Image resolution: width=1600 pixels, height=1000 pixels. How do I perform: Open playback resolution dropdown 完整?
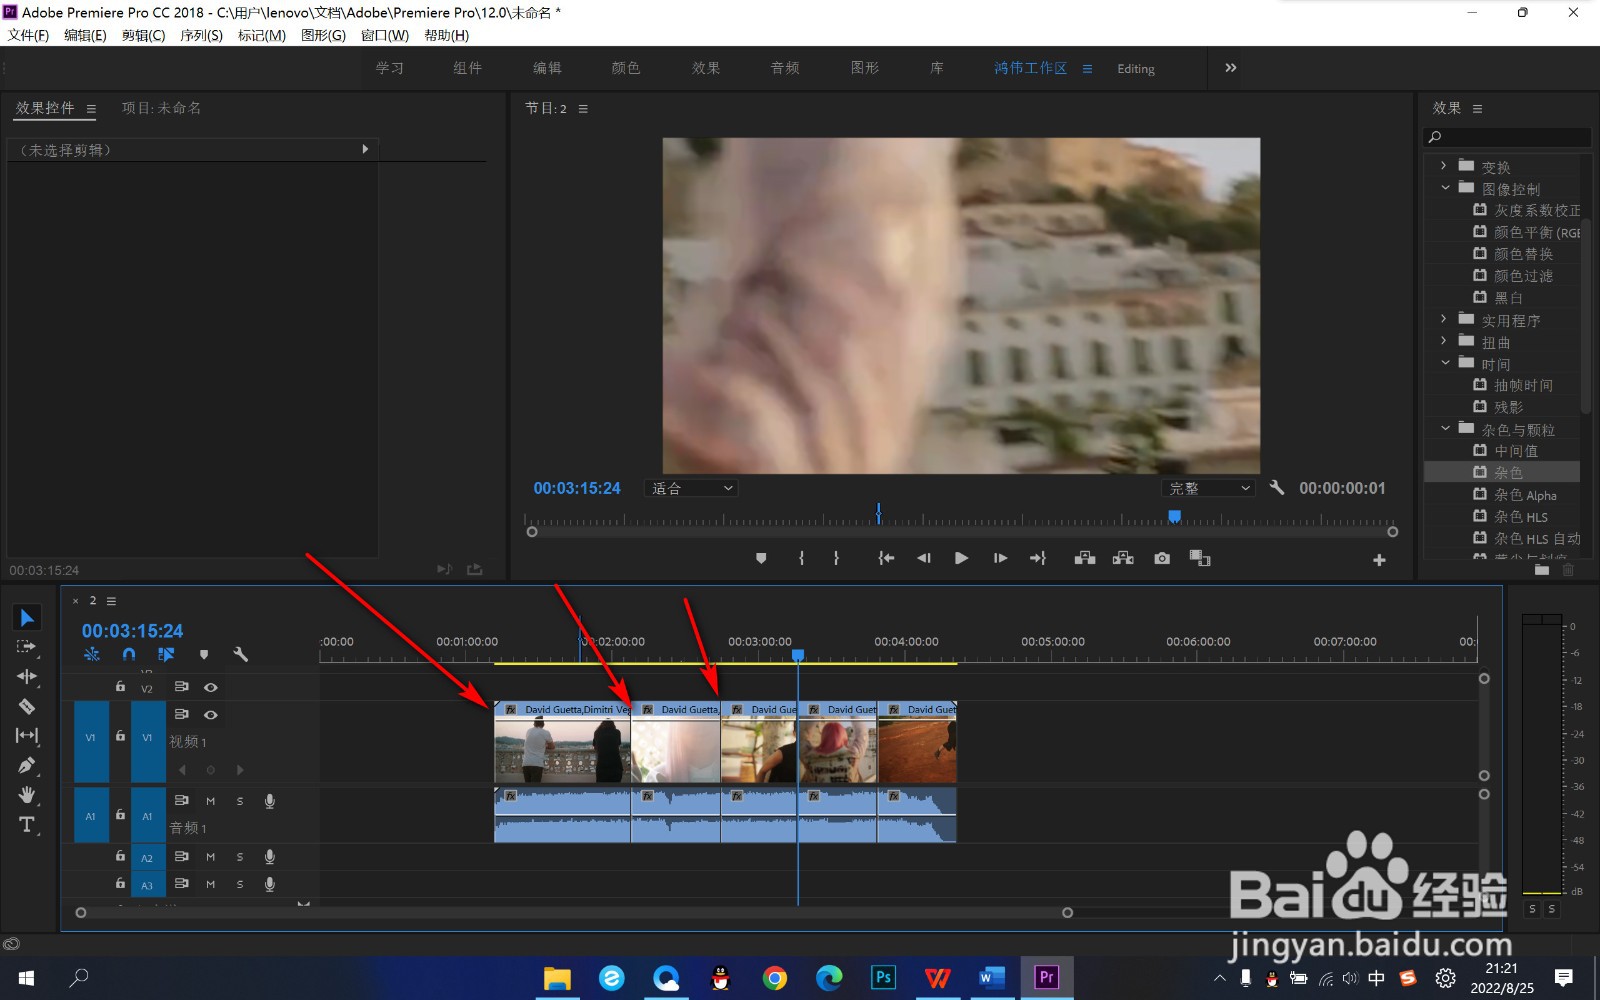tap(1209, 488)
